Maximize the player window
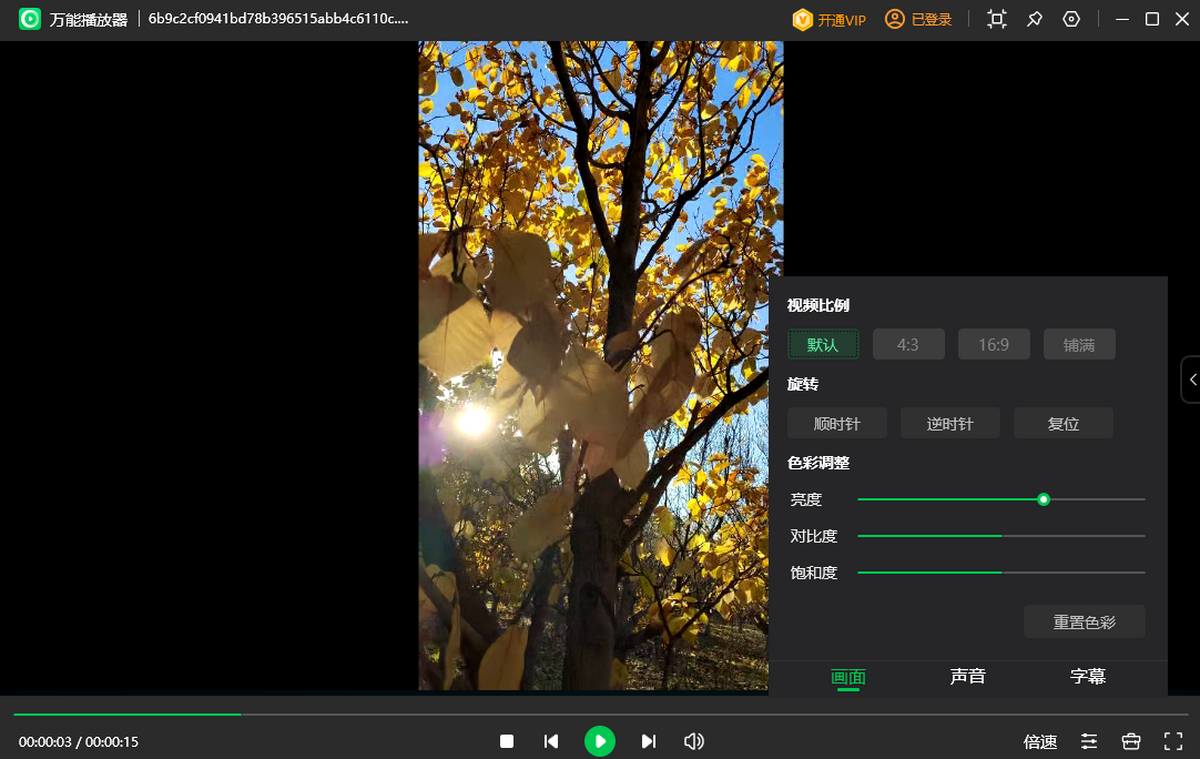 (x=1152, y=19)
